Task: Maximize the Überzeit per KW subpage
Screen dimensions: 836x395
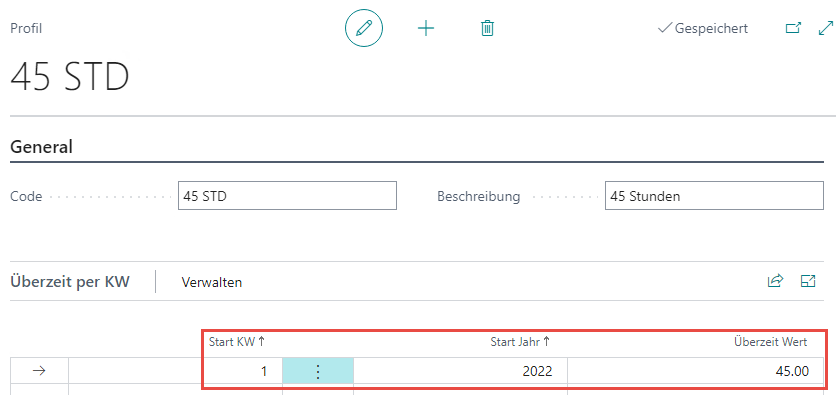Action: click(x=808, y=281)
